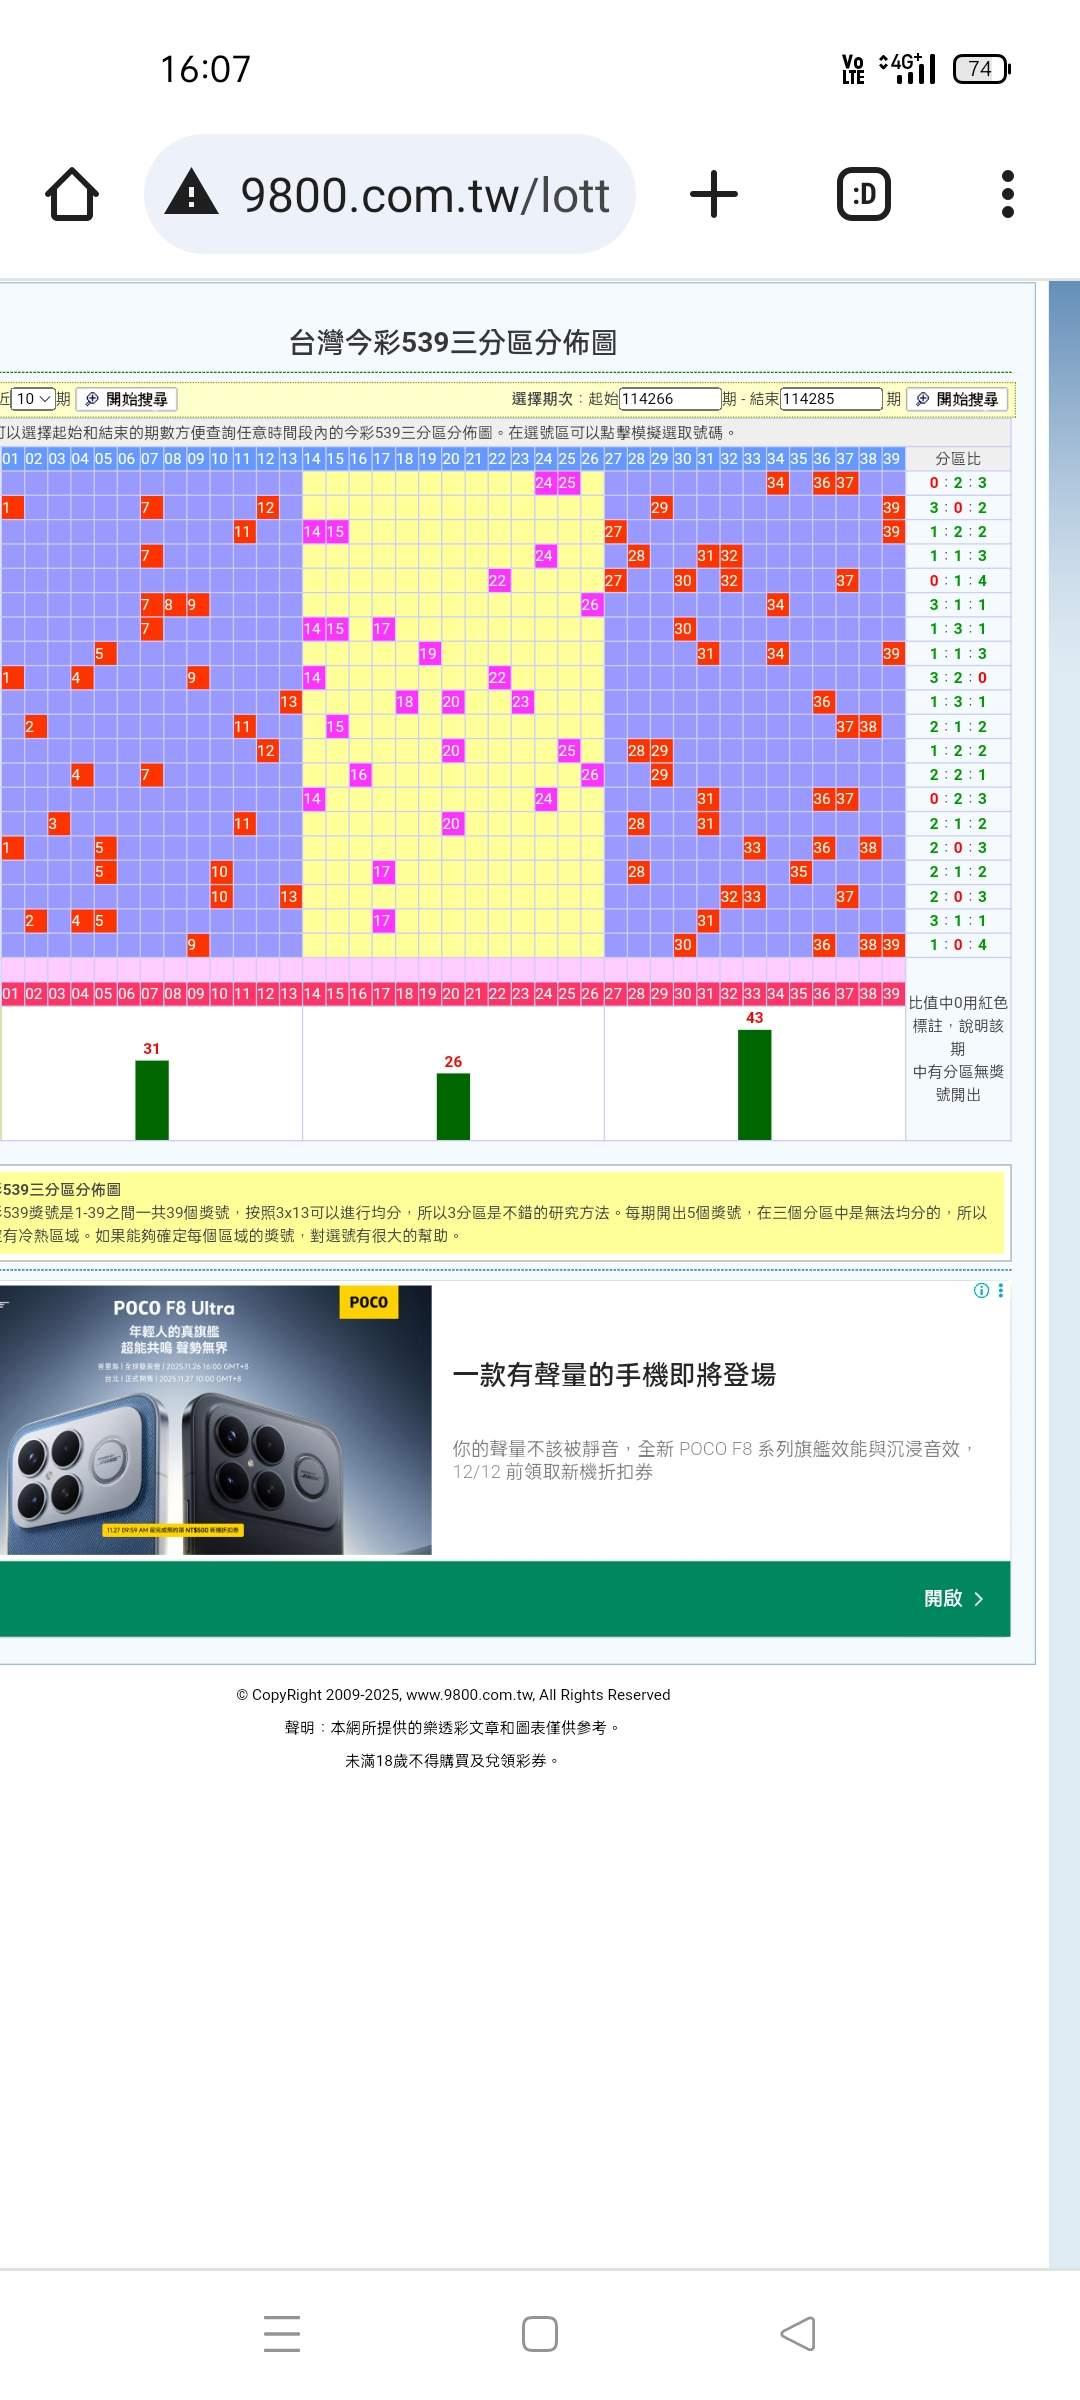This screenshot has height=2400, width=1080.
Task: Click header number 01 above the grid
Action: click(11, 459)
